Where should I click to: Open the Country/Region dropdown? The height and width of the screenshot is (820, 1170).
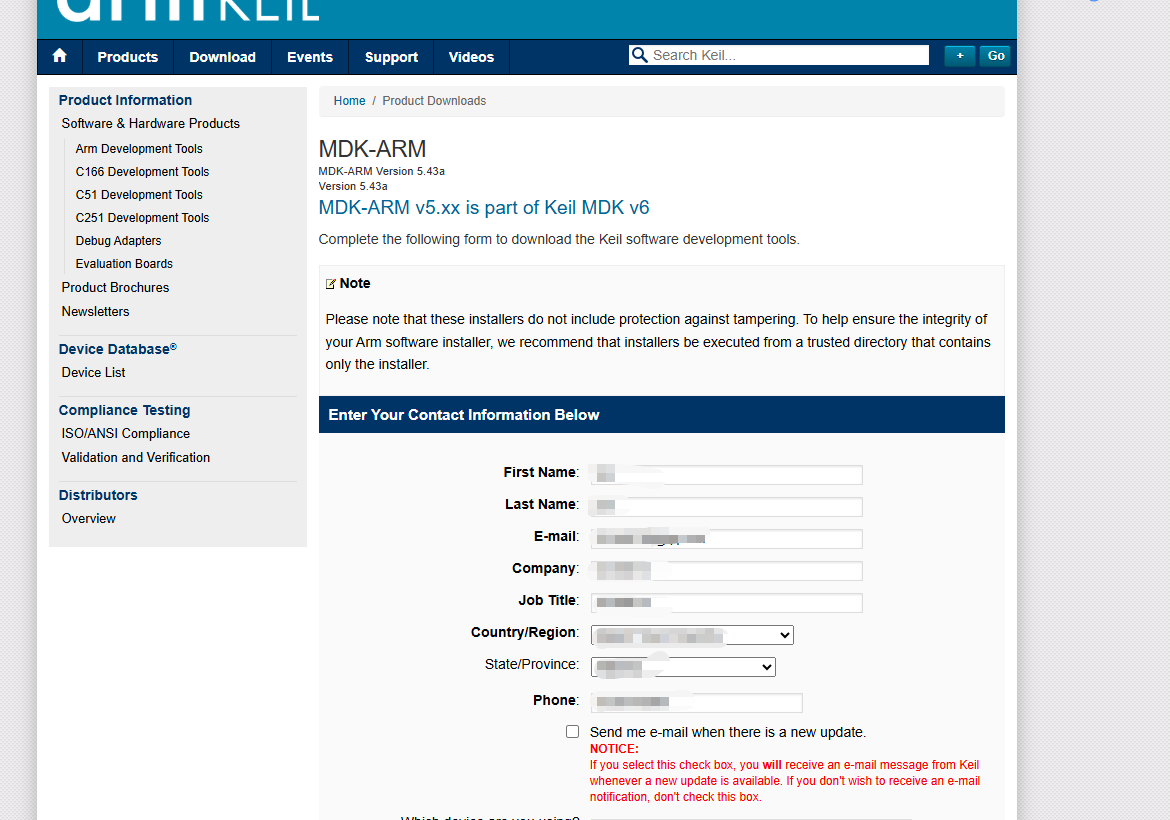tap(692, 635)
